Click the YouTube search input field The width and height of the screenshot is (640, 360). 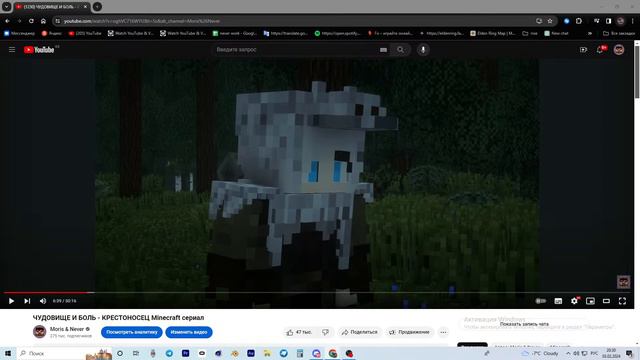[x=296, y=49]
